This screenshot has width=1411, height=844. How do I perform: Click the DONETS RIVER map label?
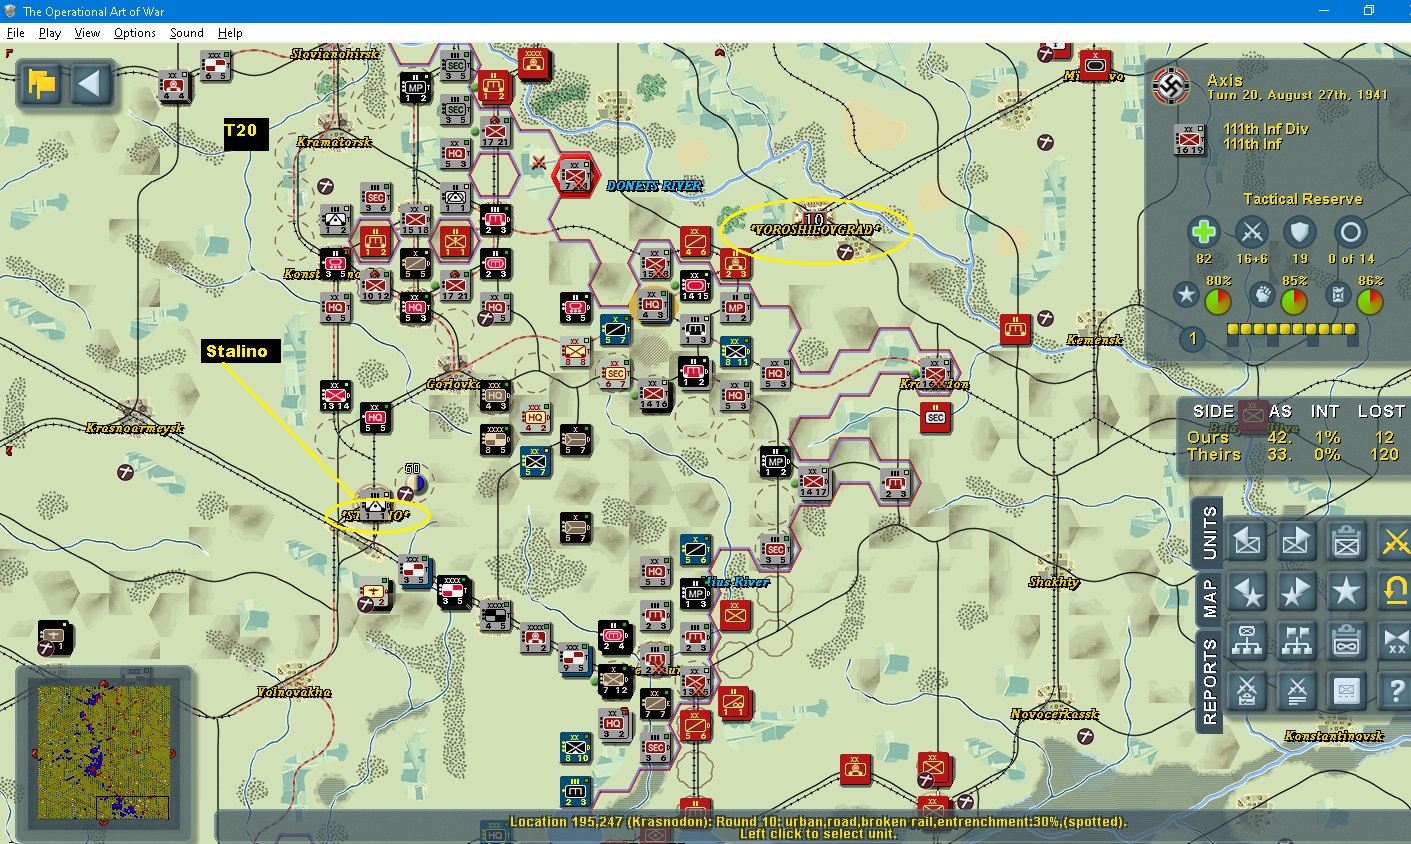coord(655,186)
